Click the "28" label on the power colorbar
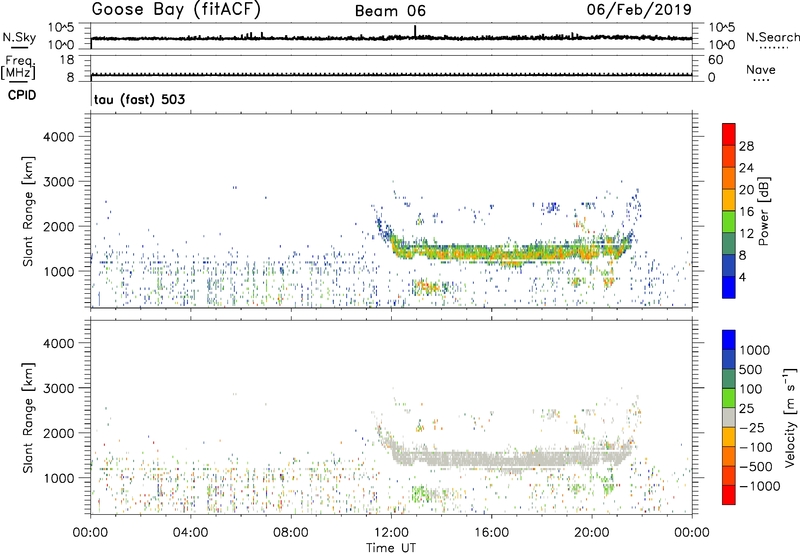The image size is (800, 554). [x=746, y=146]
